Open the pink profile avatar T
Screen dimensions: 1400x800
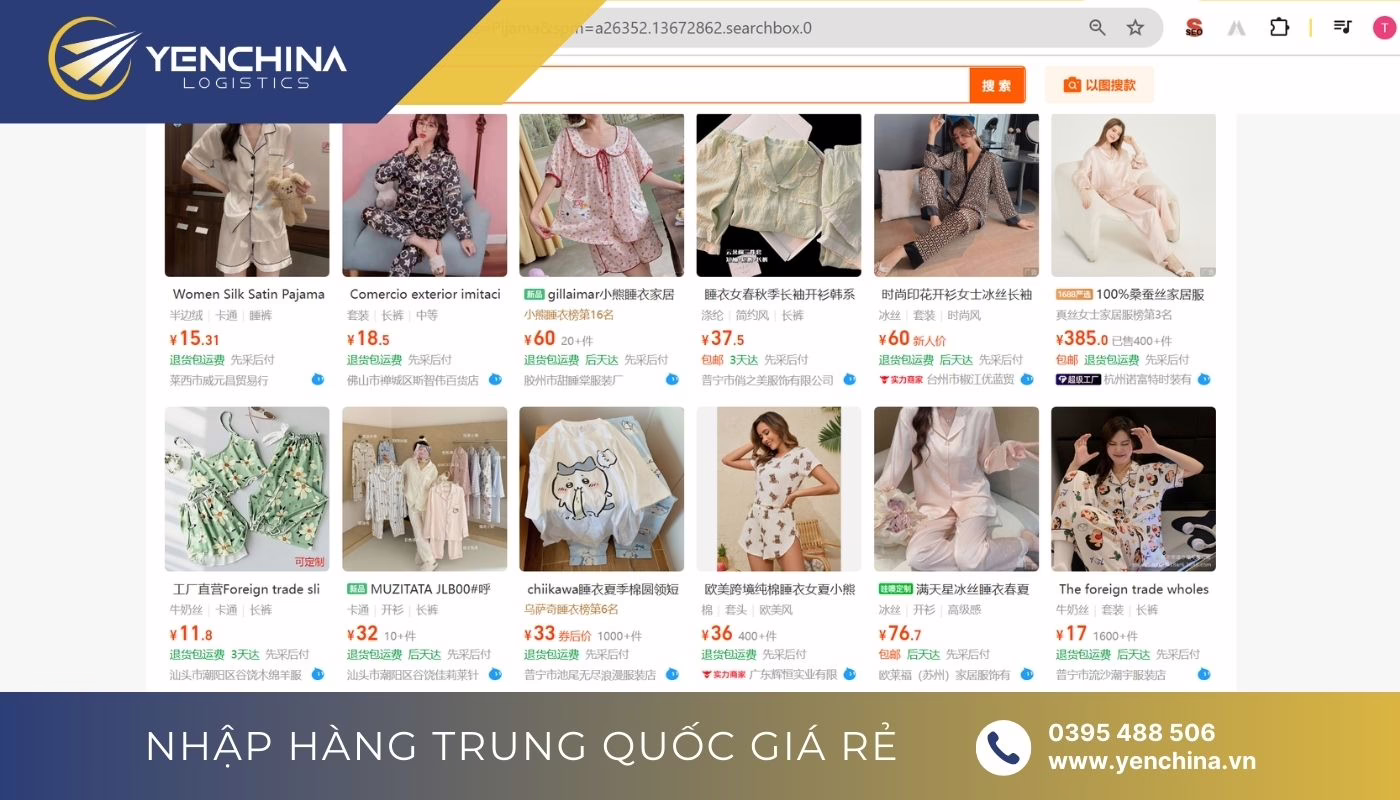tap(1384, 27)
